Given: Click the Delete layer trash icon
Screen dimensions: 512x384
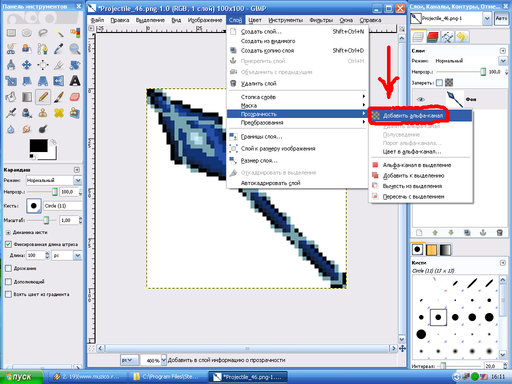Looking at the screenshot, I should click(499, 233).
